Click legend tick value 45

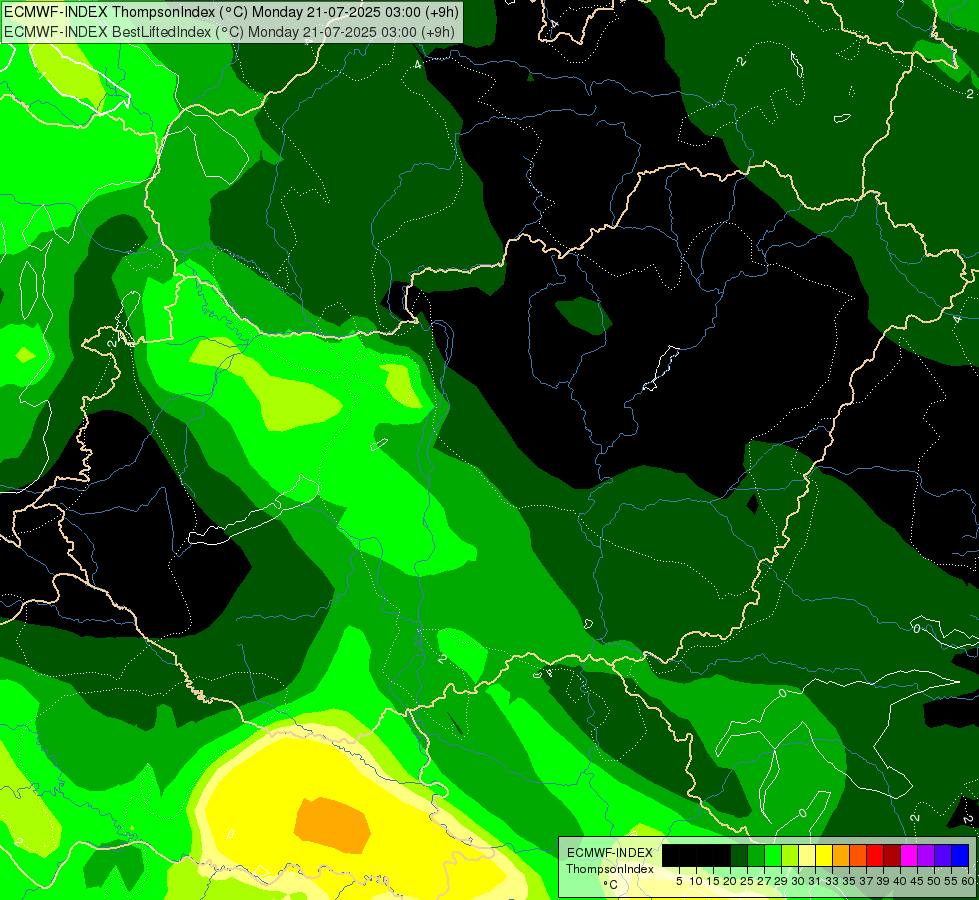tap(917, 881)
